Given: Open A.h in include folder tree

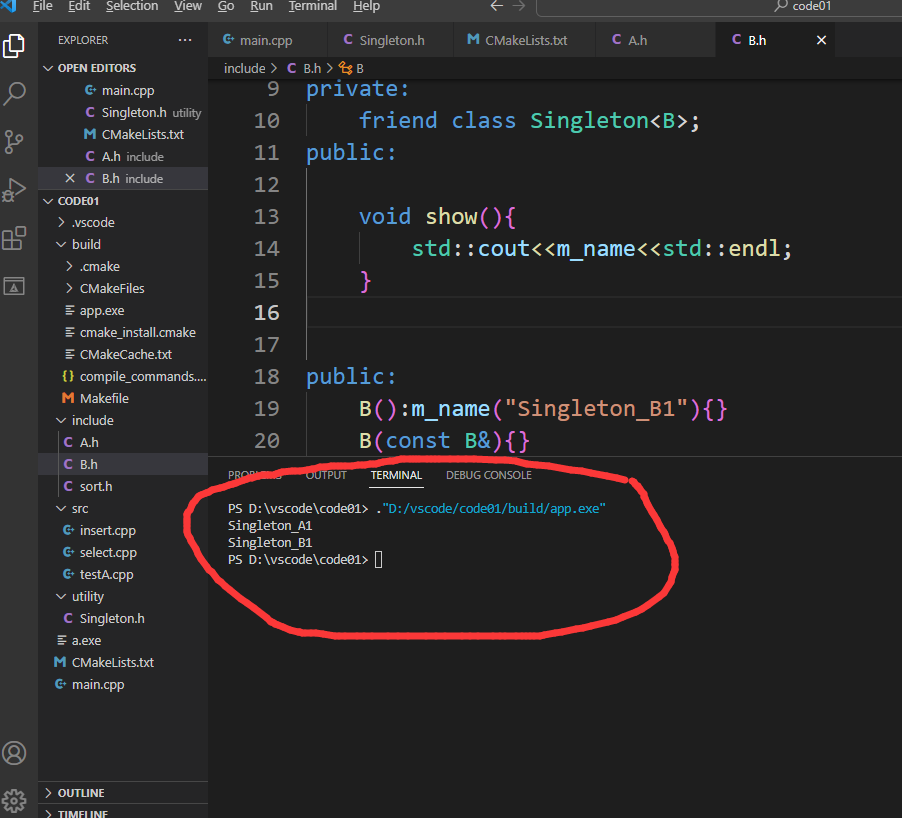Looking at the screenshot, I should coord(123,442).
